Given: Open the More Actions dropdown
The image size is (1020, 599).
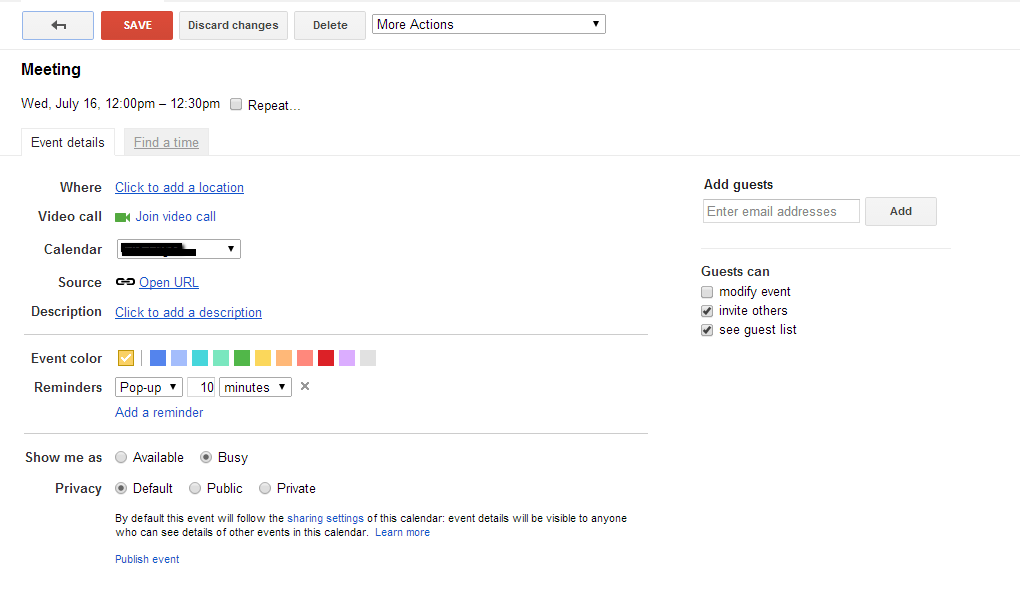Looking at the screenshot, I should (x=488, y=24).
